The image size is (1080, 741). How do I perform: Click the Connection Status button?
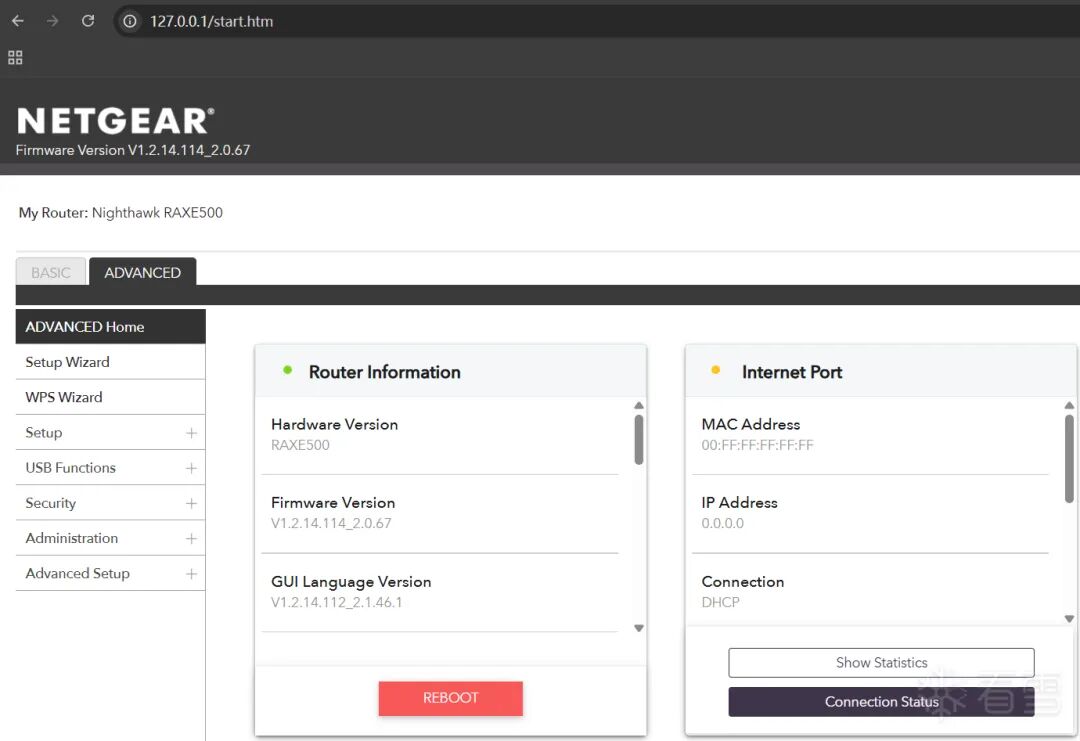[881, 702]
